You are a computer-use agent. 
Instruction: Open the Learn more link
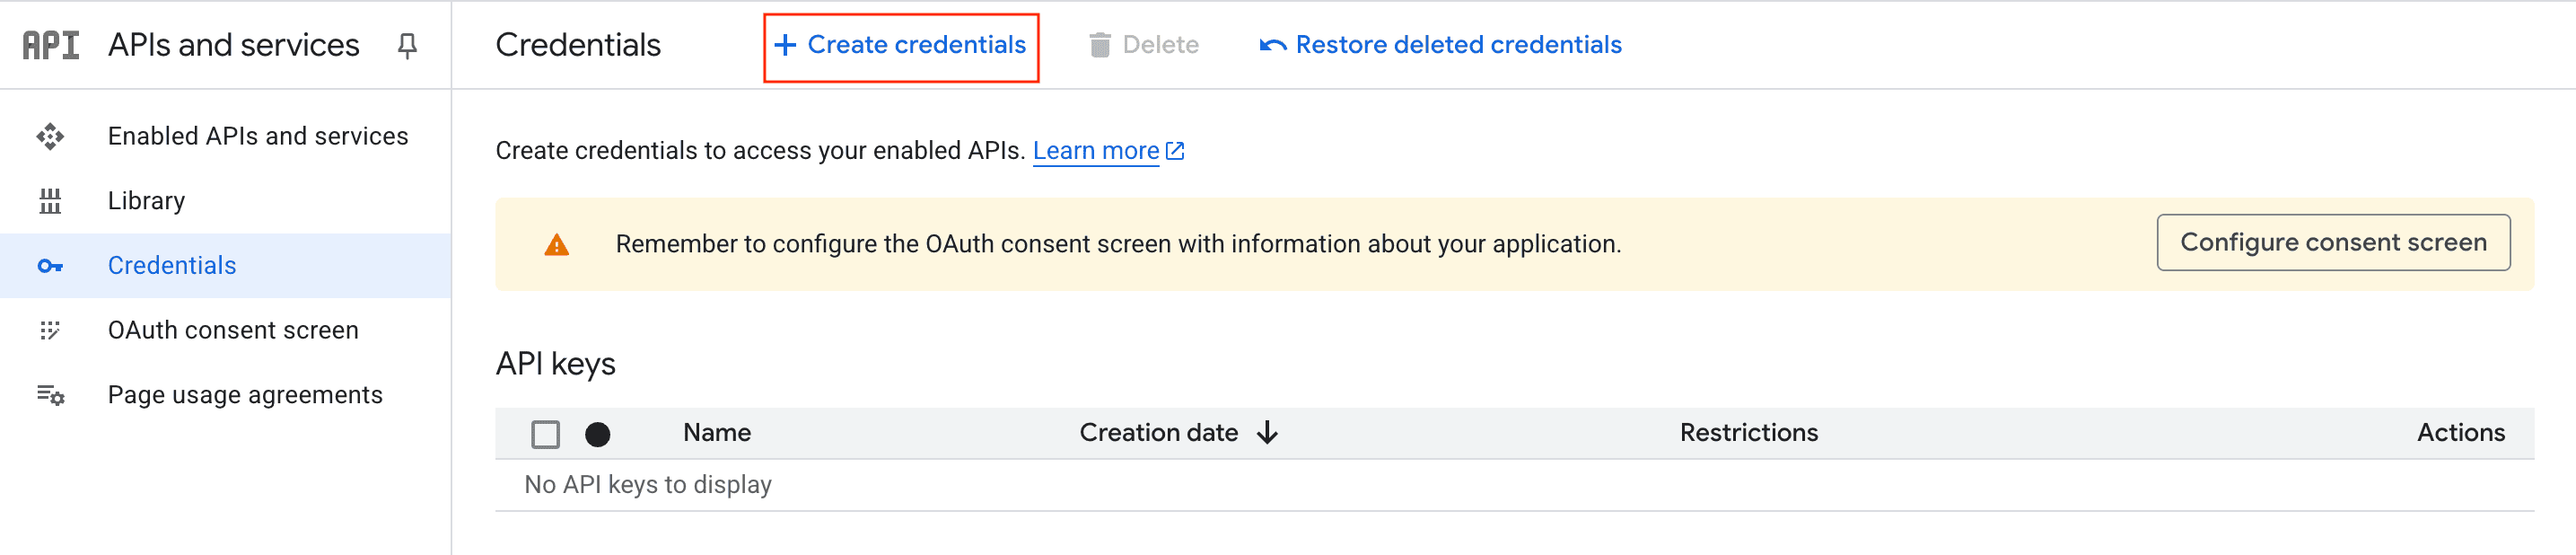(x=1096, y=151)
